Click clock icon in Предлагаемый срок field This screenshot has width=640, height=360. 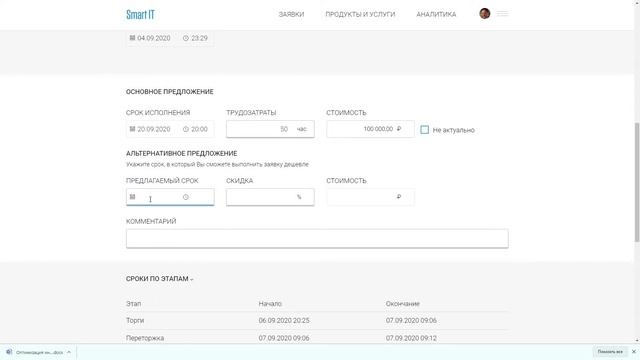pos(186,197)
